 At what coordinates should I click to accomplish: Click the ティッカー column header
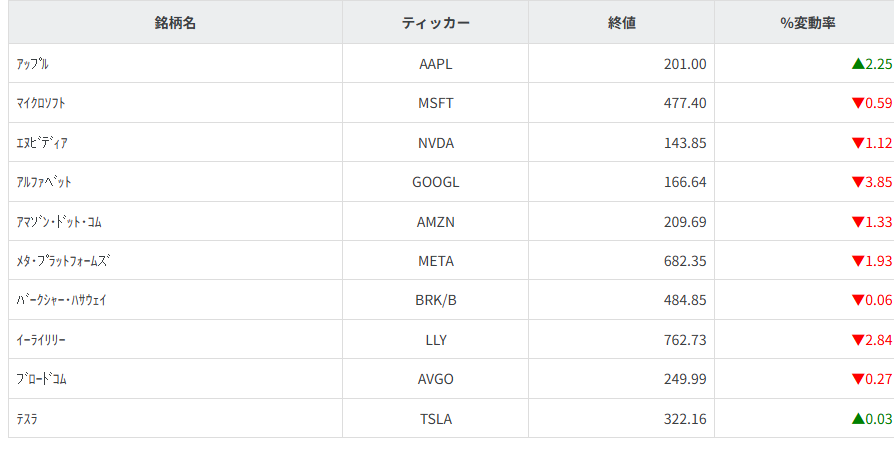tap(435, 23)
